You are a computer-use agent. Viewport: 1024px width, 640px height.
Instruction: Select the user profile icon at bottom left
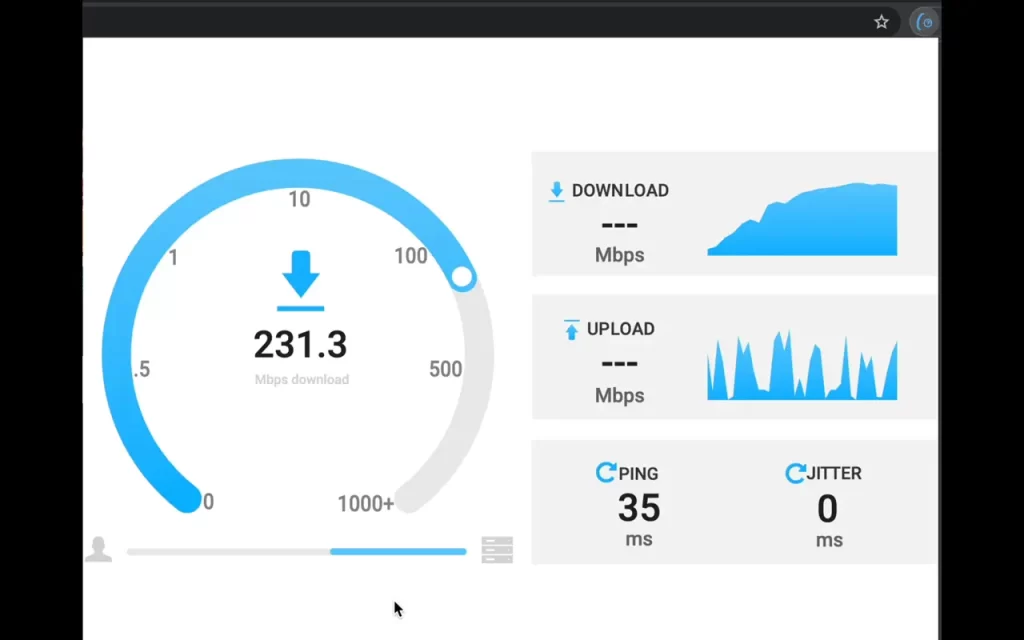click(x=98, y=549)
